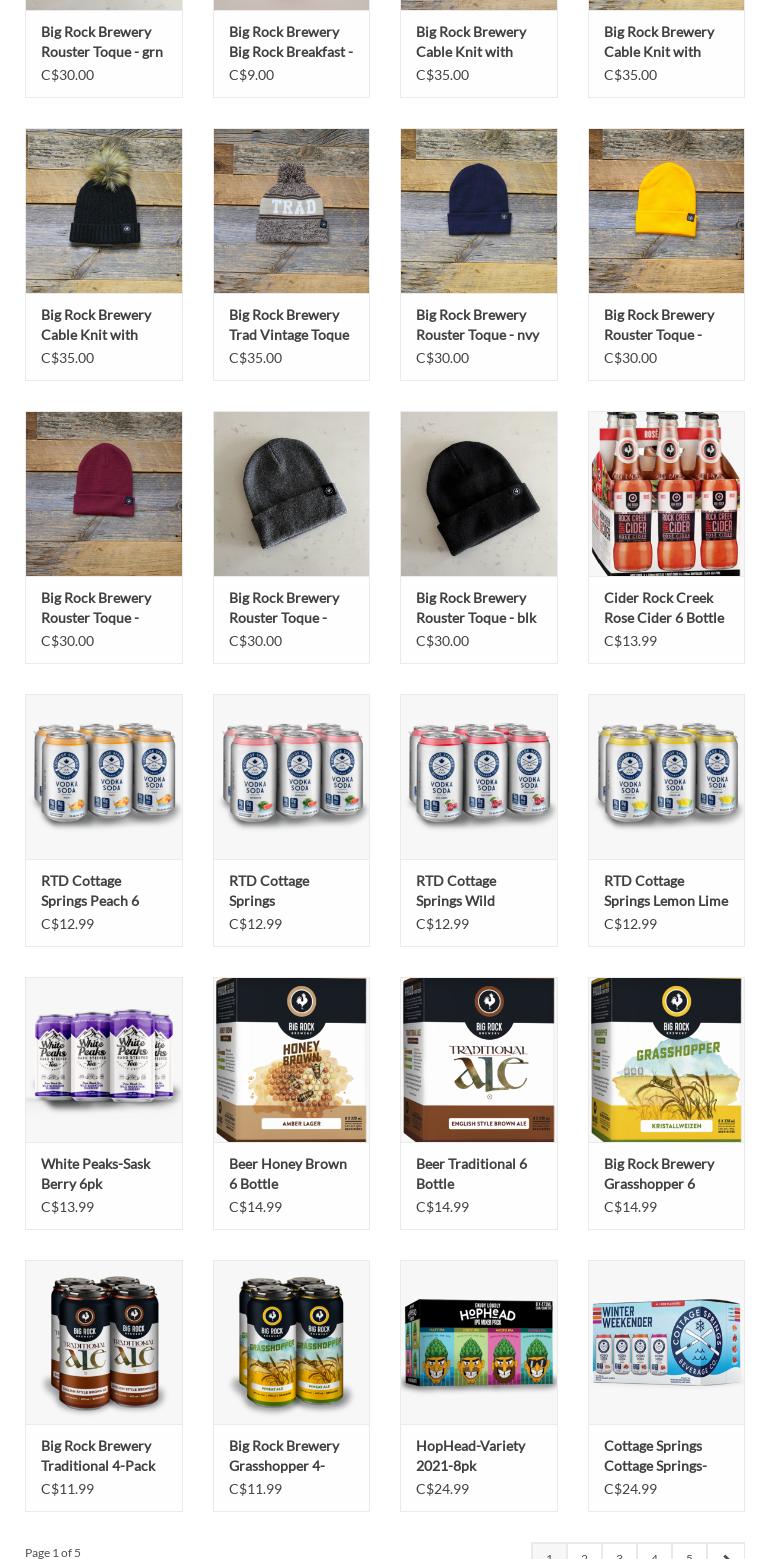This screenshot has width=770, height=1559.
Task: Go to the next page arrow
Action: click(726, 1553)
